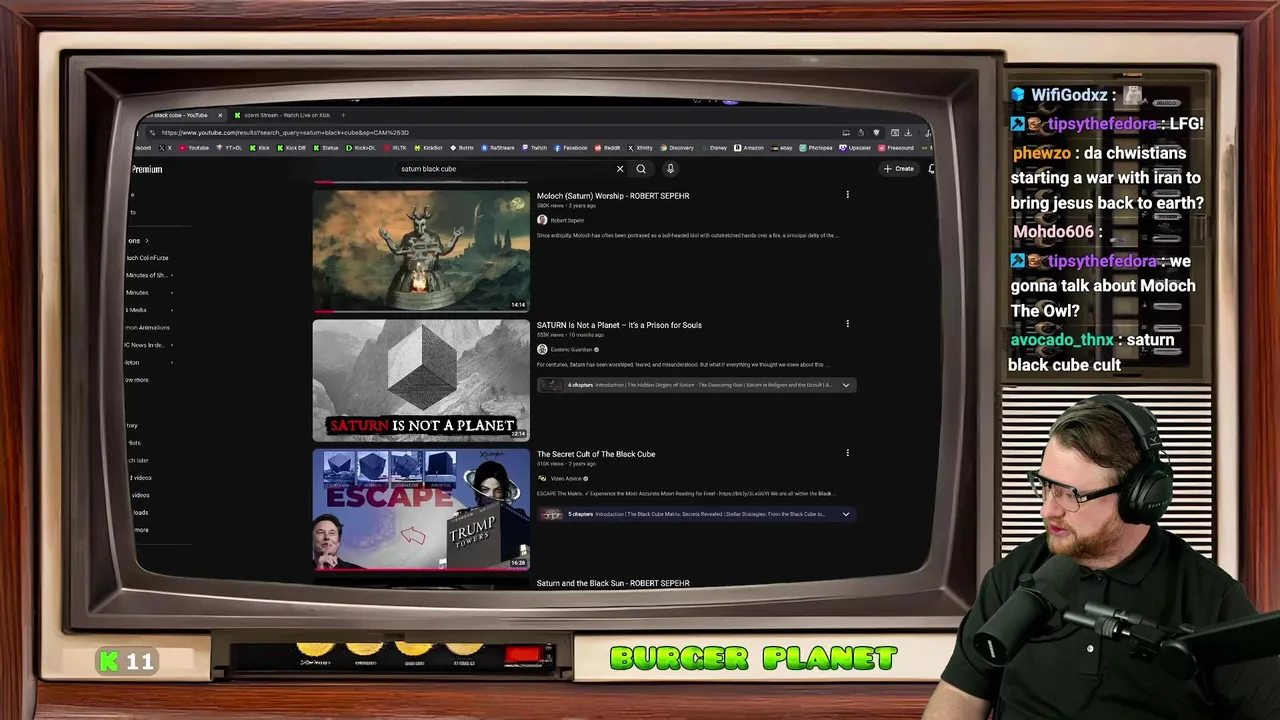Open SATURN Is Not a Planet title link

[x=619, y=325]
